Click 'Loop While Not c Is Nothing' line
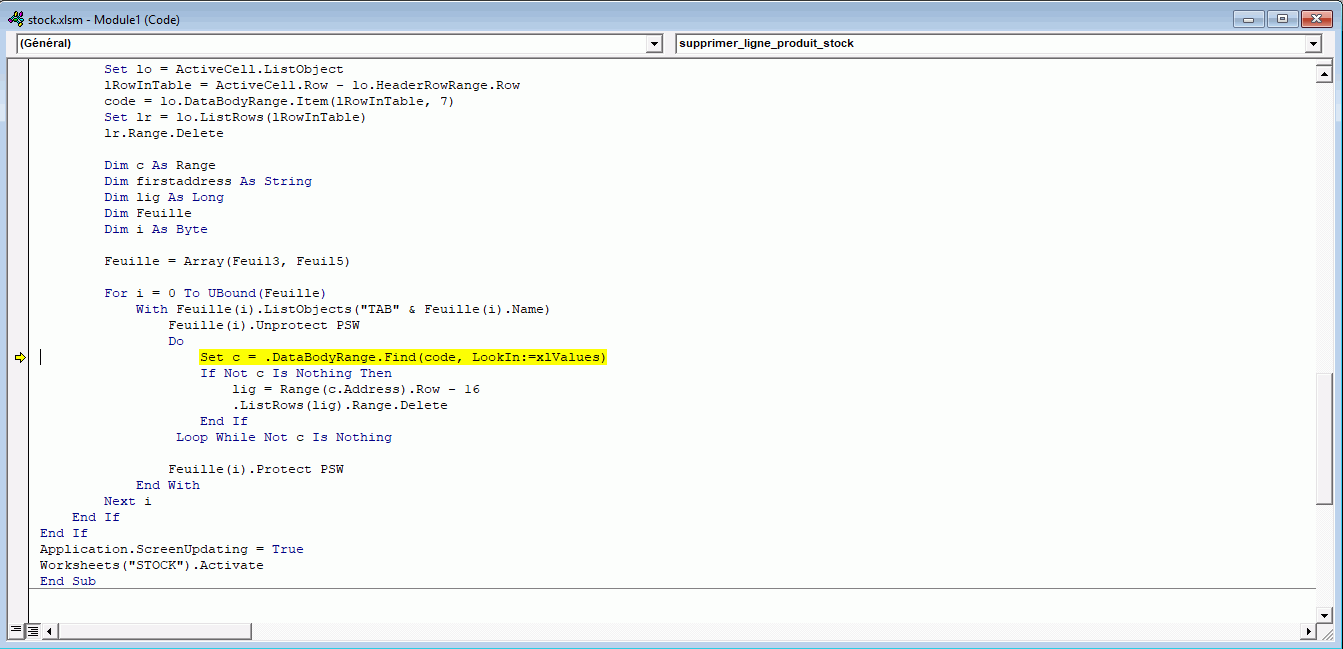Image resolution: width=1343 pixels, height=649 pixels. 284,437
